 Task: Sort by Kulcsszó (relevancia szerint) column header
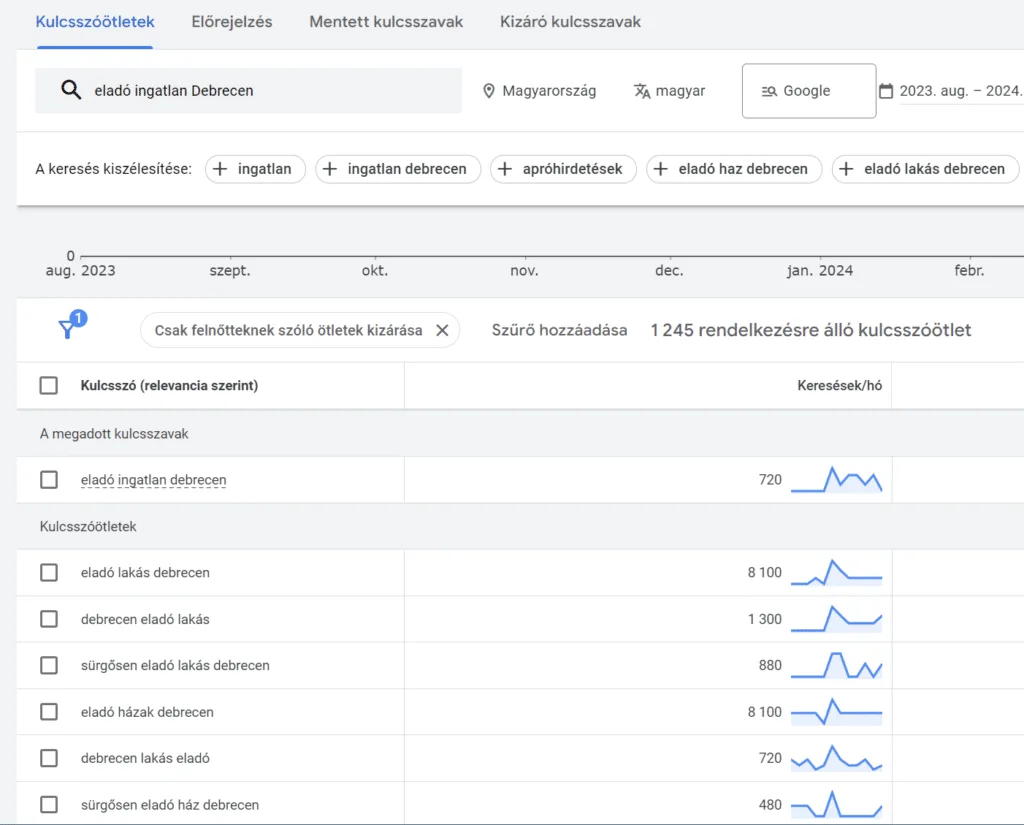[169, 385]
